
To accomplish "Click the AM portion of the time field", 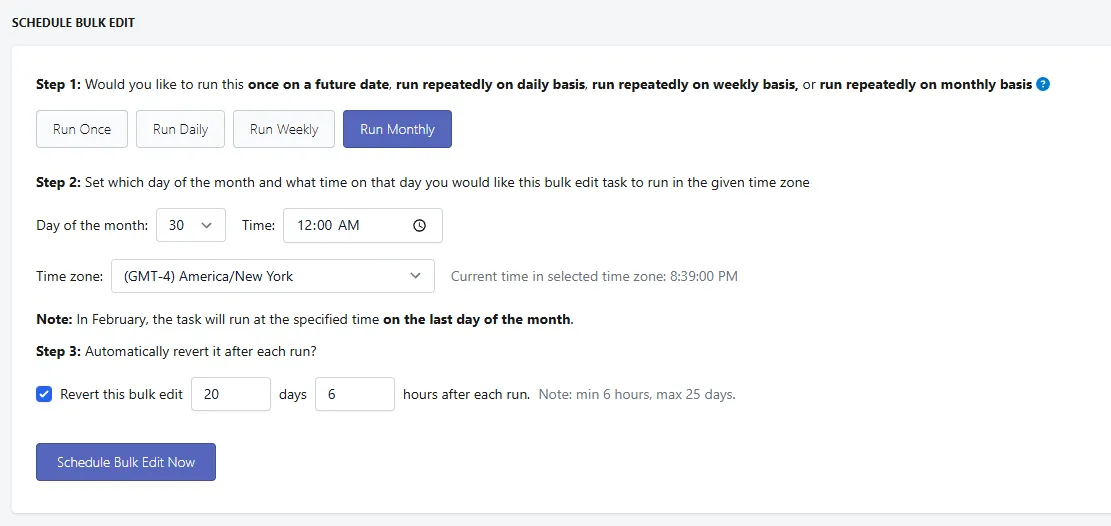I will 349,225.
